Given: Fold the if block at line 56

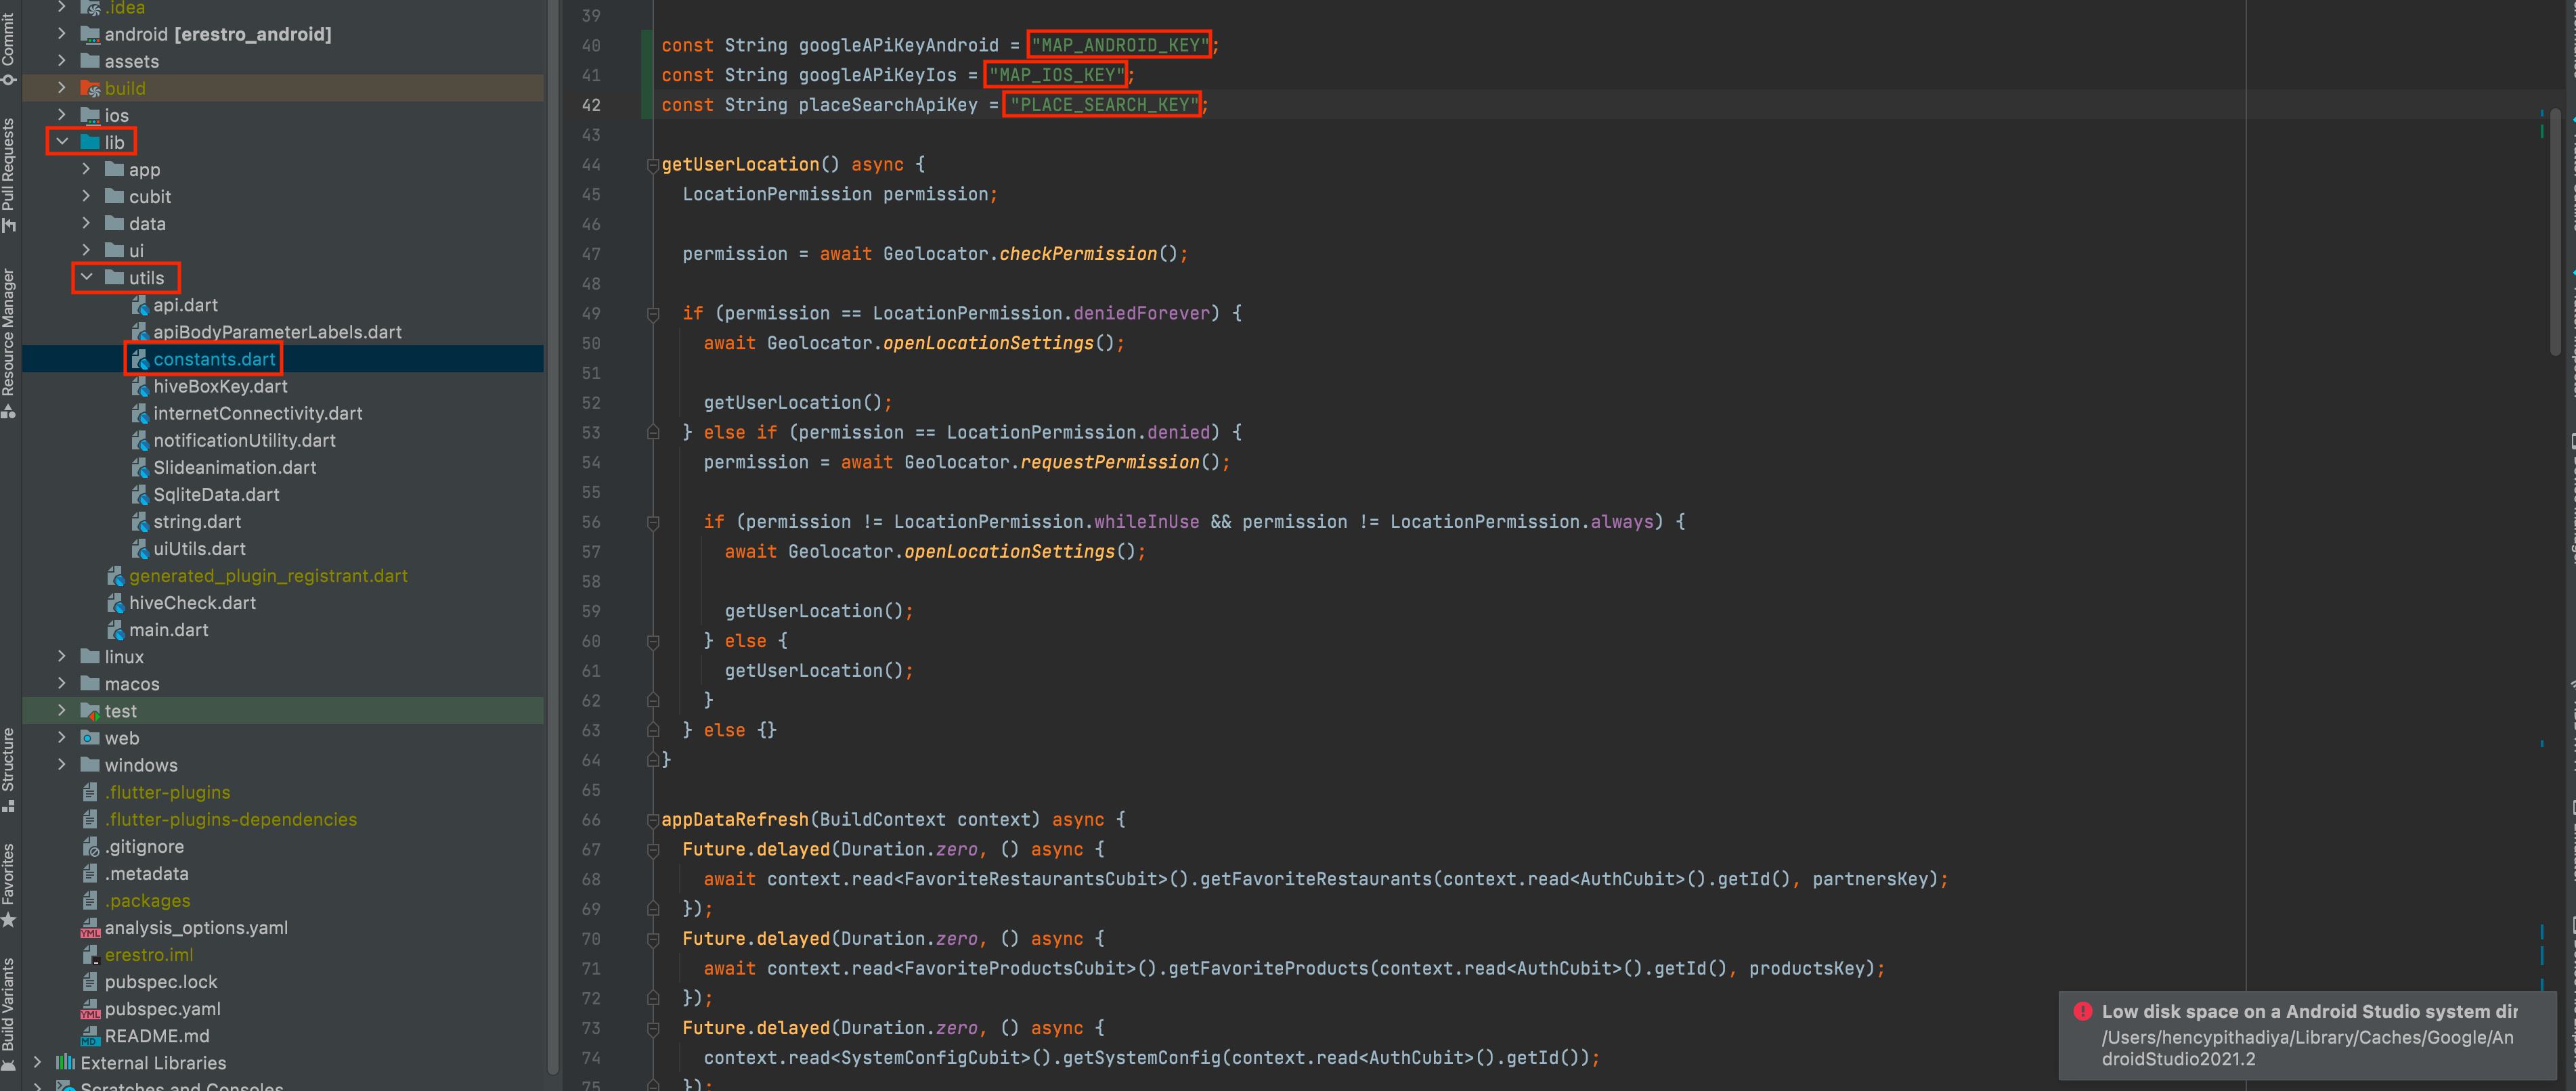Looking at the screenshot, I should tap(653, 522).
